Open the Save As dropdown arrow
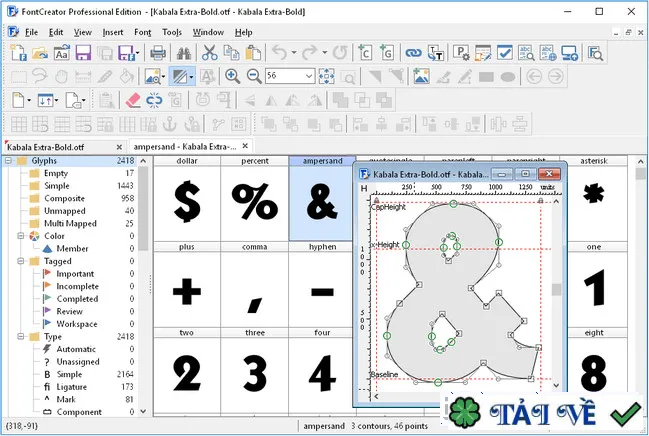 (x=138, y=53)
